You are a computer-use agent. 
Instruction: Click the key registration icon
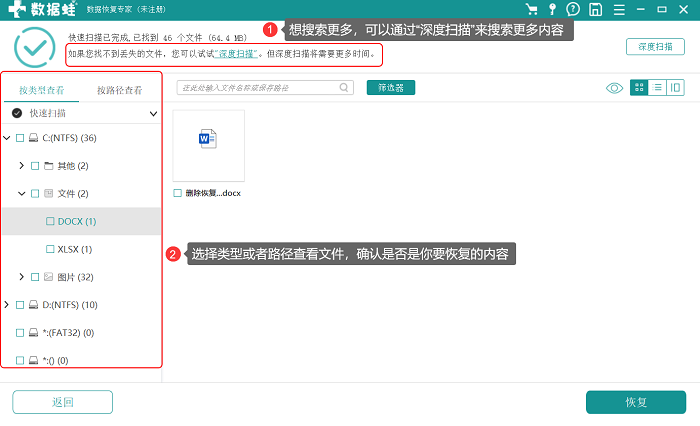coord(552,9)
